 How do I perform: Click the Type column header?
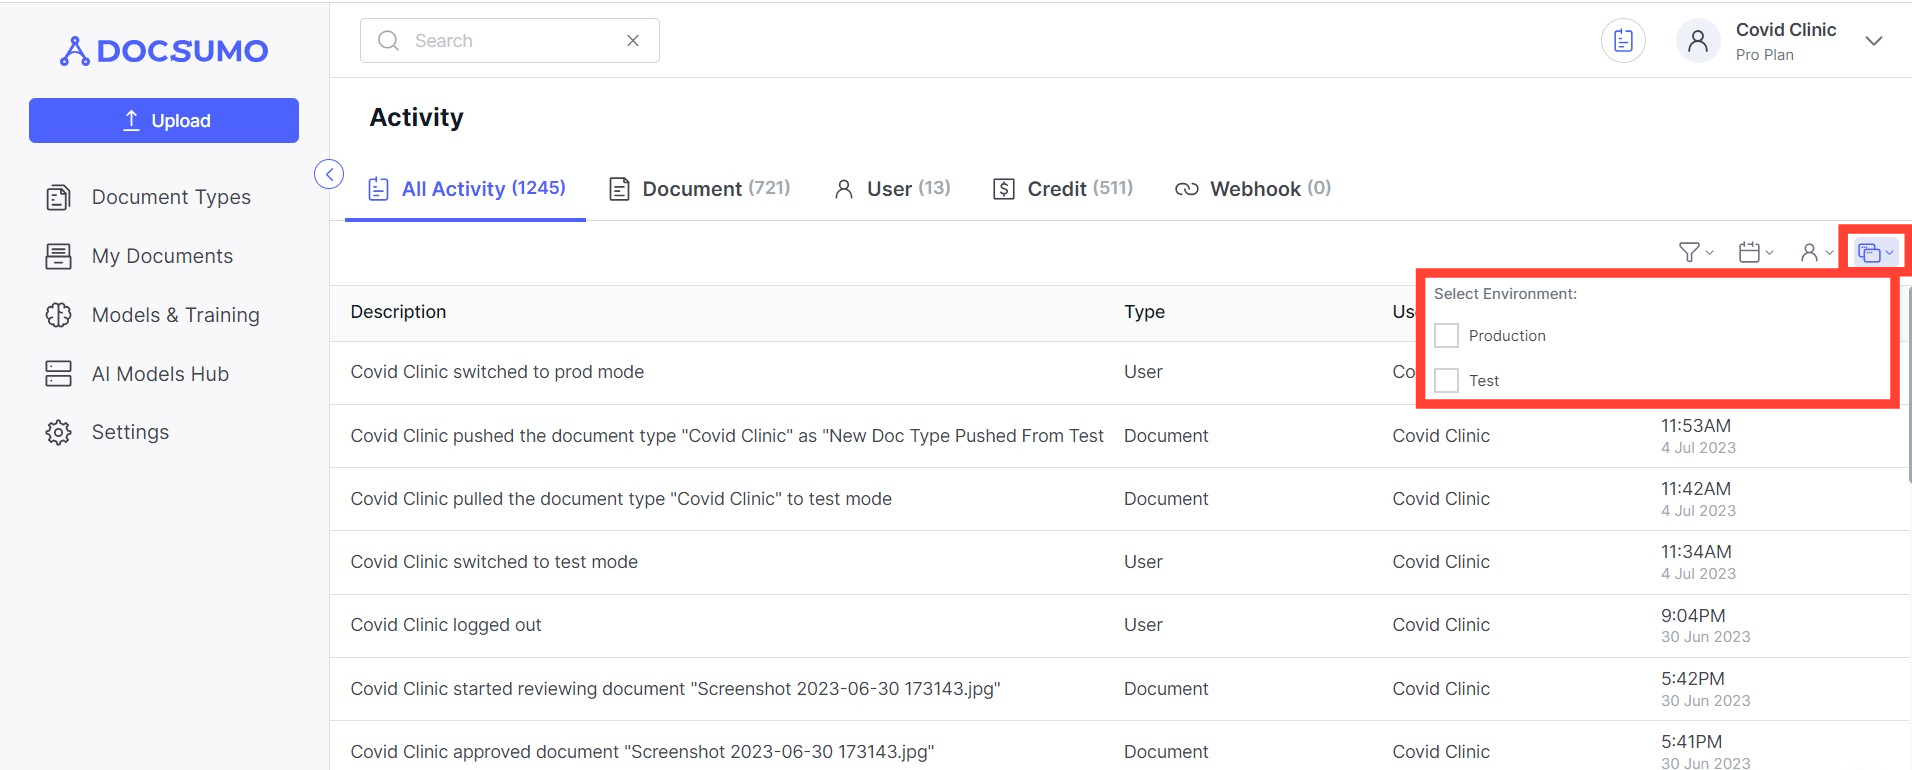click(1144, 312)
